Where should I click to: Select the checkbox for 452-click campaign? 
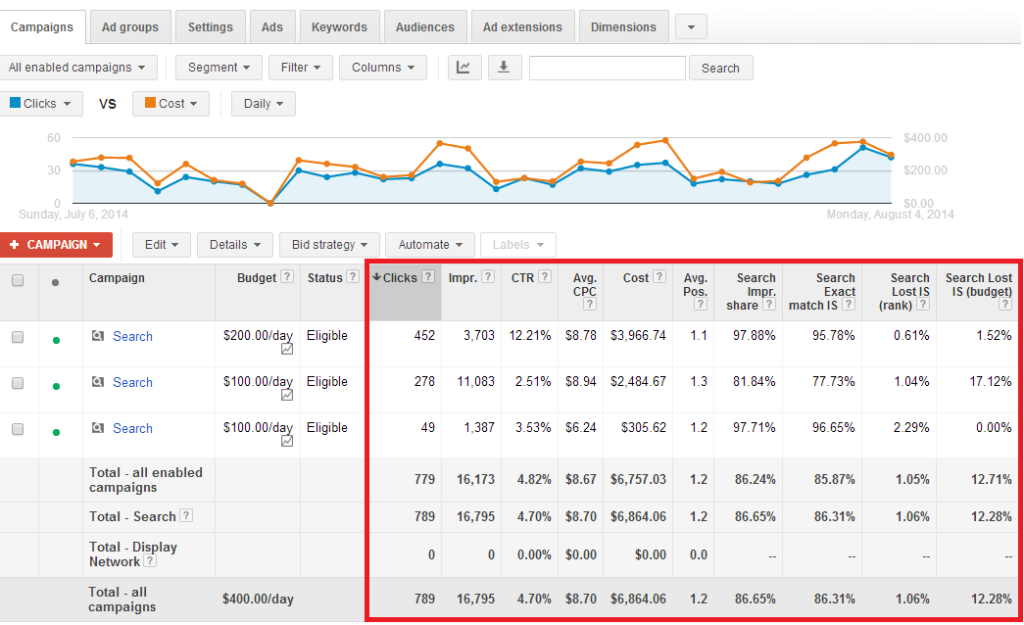[17, 337]
